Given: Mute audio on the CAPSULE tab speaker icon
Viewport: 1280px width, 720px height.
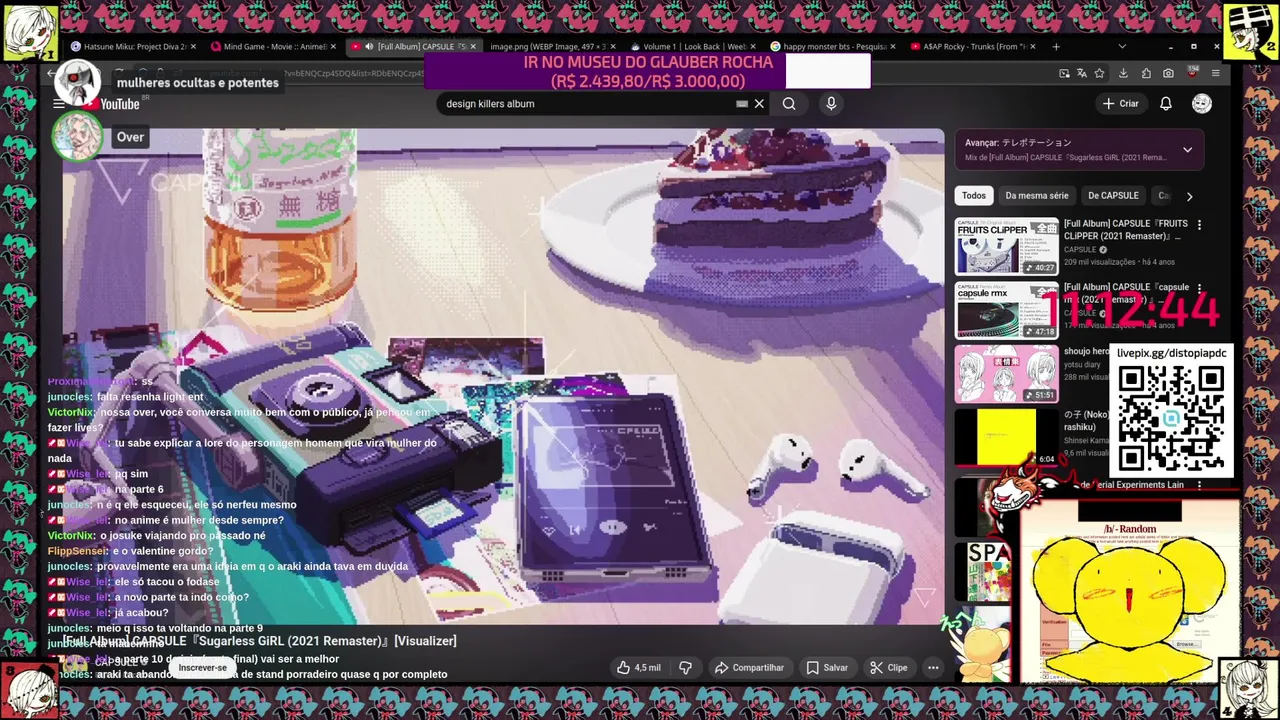Looking at the screenshot, I should coord(369,46).
